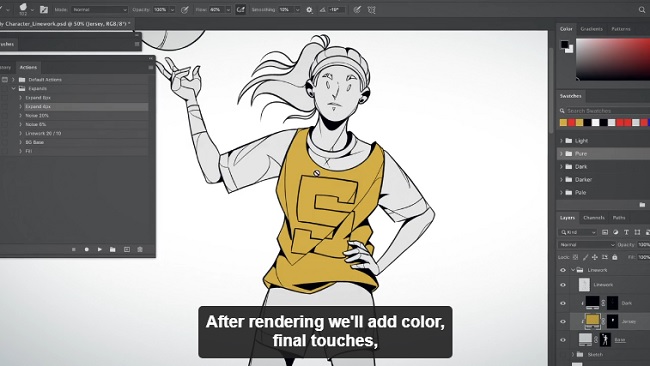The height and width of the screenshot is (366, 650).
Task: Hide the Linework group
Action: coord(563,270)
